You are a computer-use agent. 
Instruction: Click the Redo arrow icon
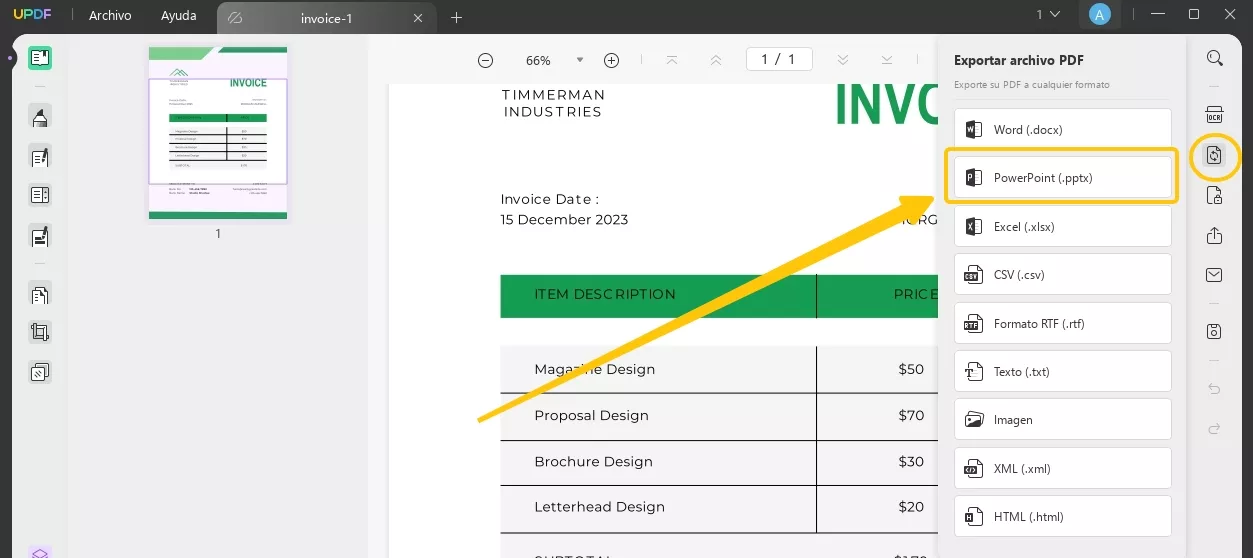[x=1214, y=428]
